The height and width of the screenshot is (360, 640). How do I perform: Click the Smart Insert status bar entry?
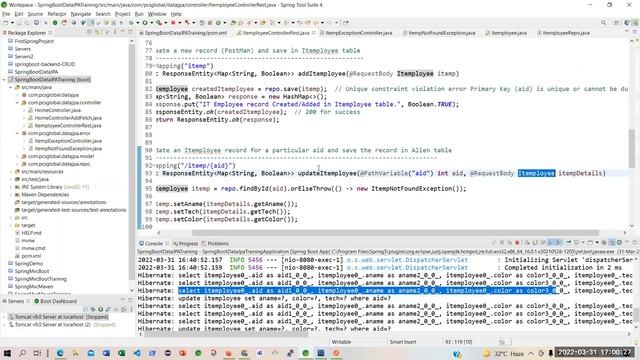pyautogui.click(x=403, y=342)
